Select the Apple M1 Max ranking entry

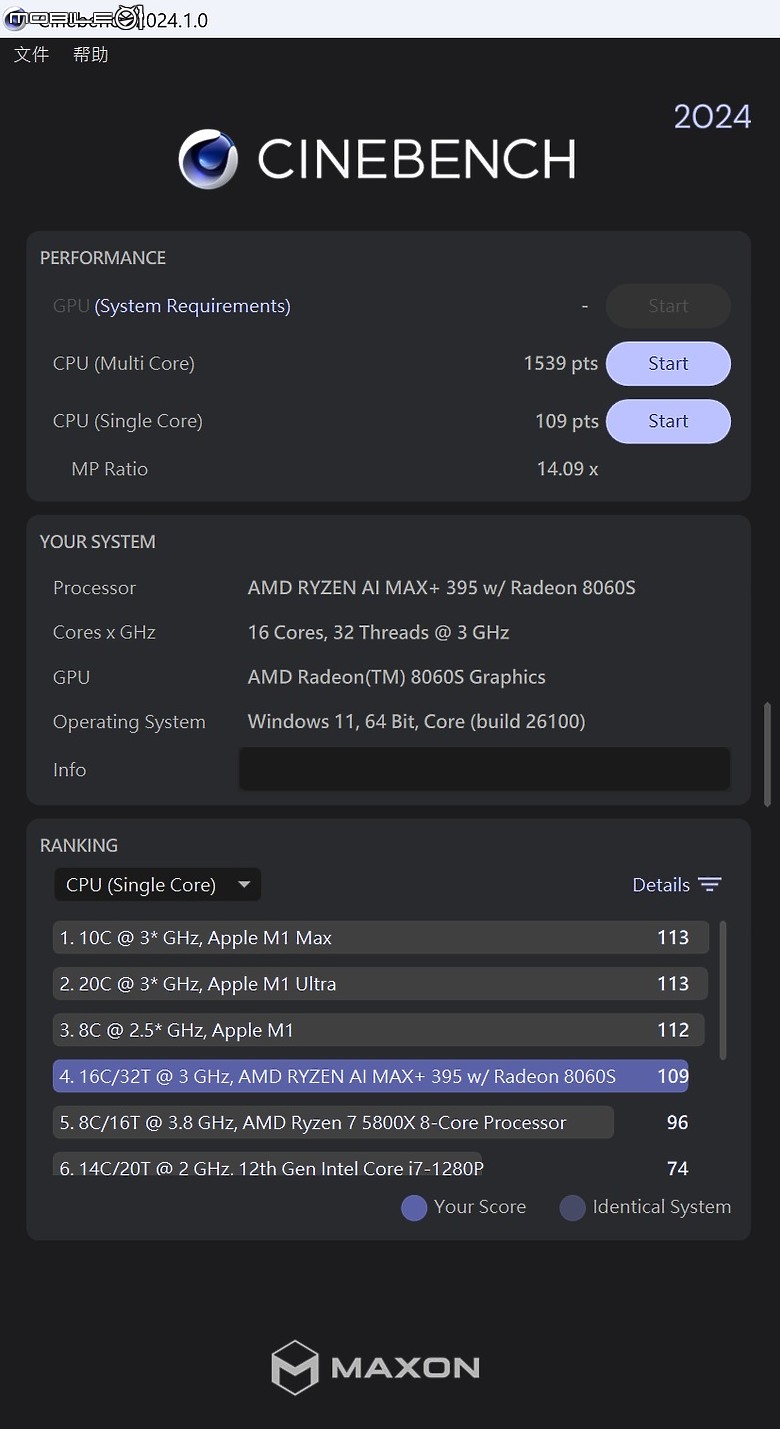[x=381, y=938]
